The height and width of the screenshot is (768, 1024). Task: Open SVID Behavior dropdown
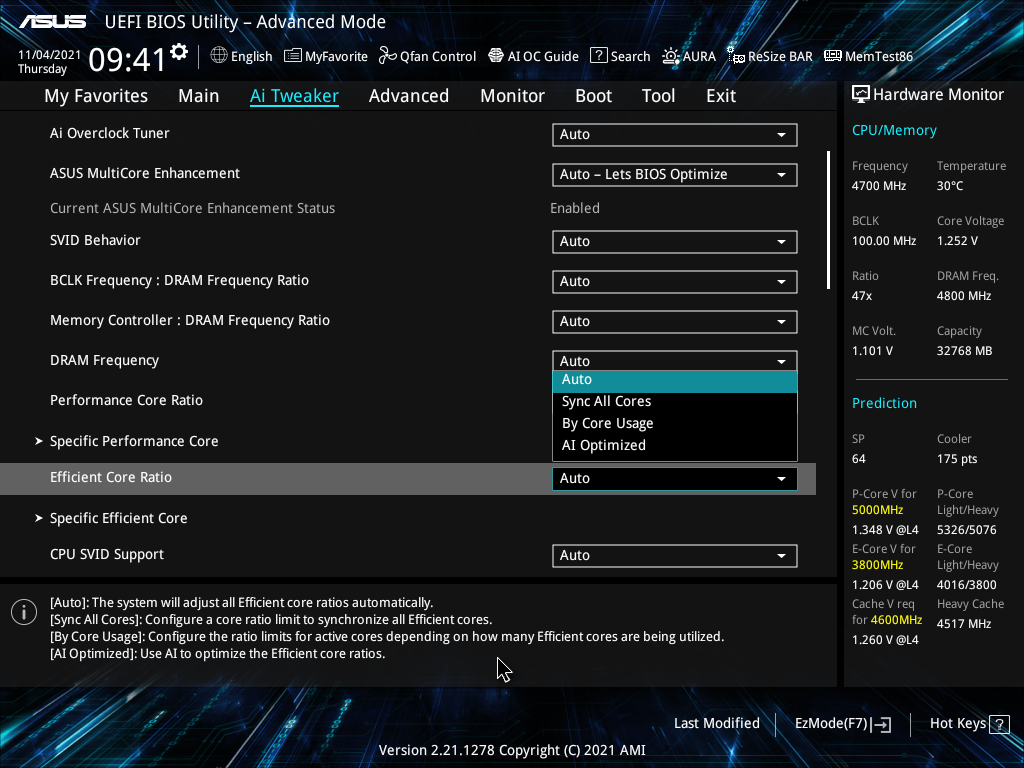(x=675, y=242)
